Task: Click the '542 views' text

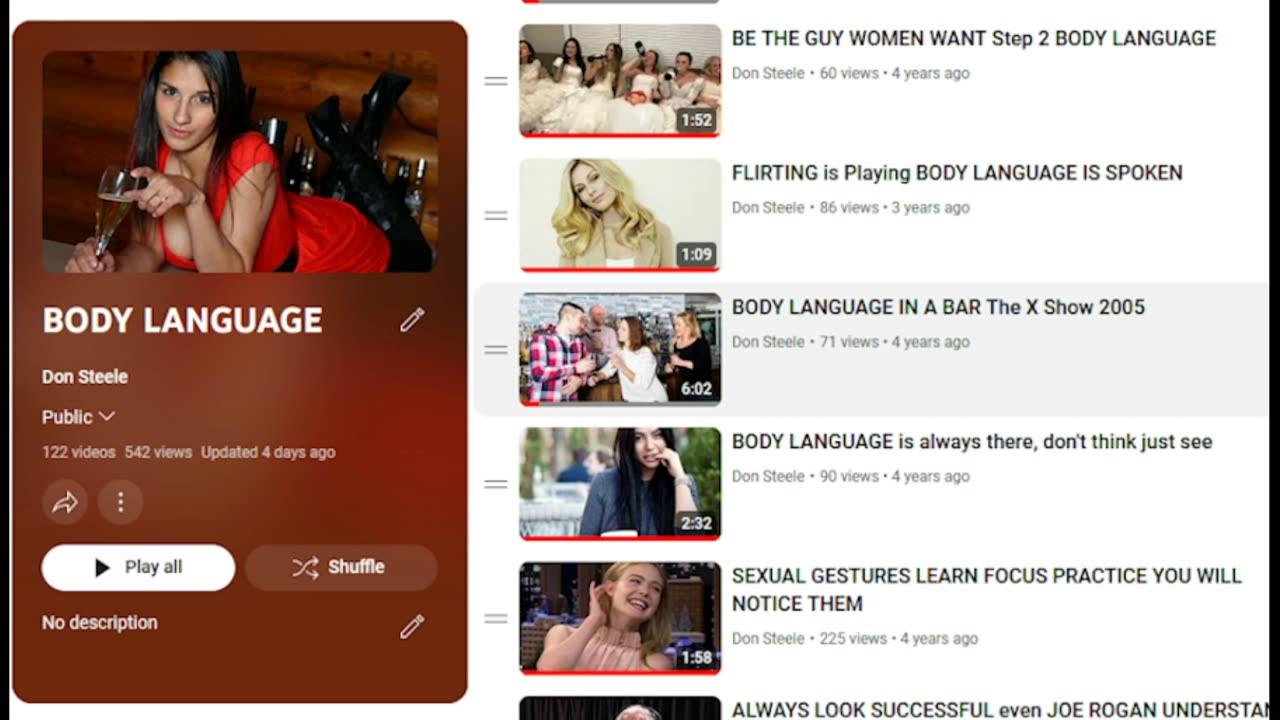Action: coord(158,452)
